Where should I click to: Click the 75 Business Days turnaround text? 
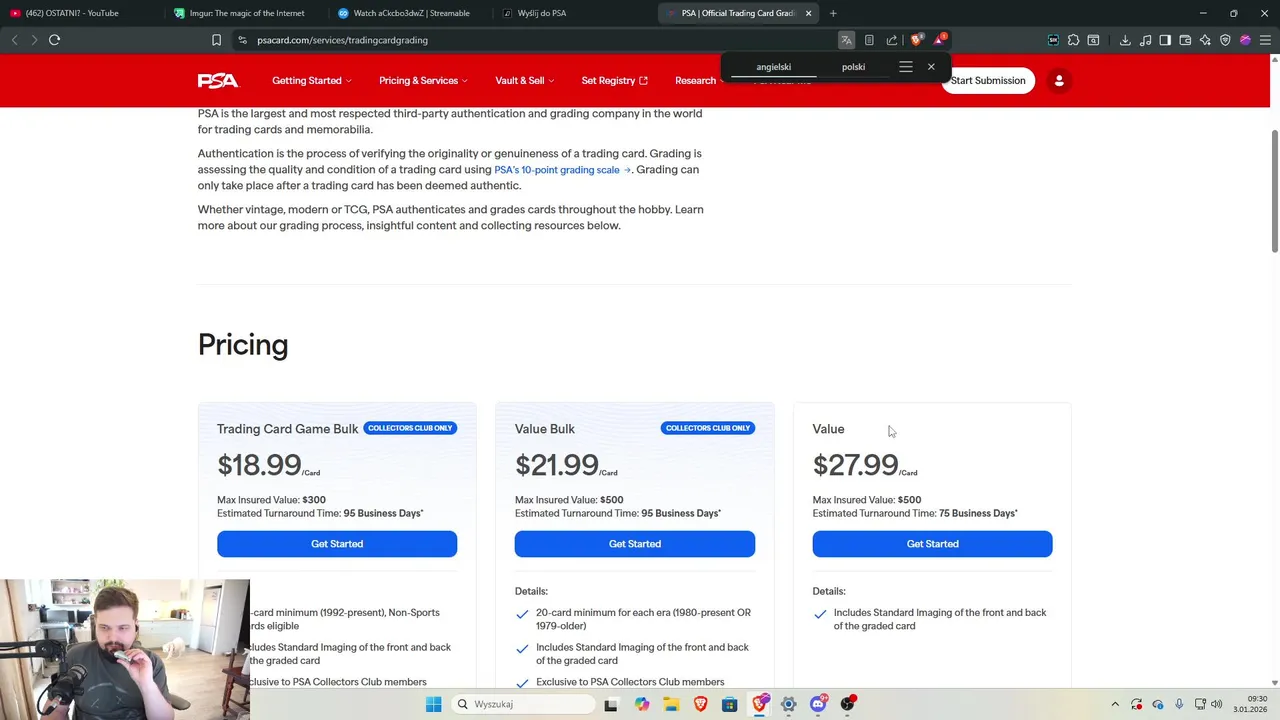(x=978, y=513)
